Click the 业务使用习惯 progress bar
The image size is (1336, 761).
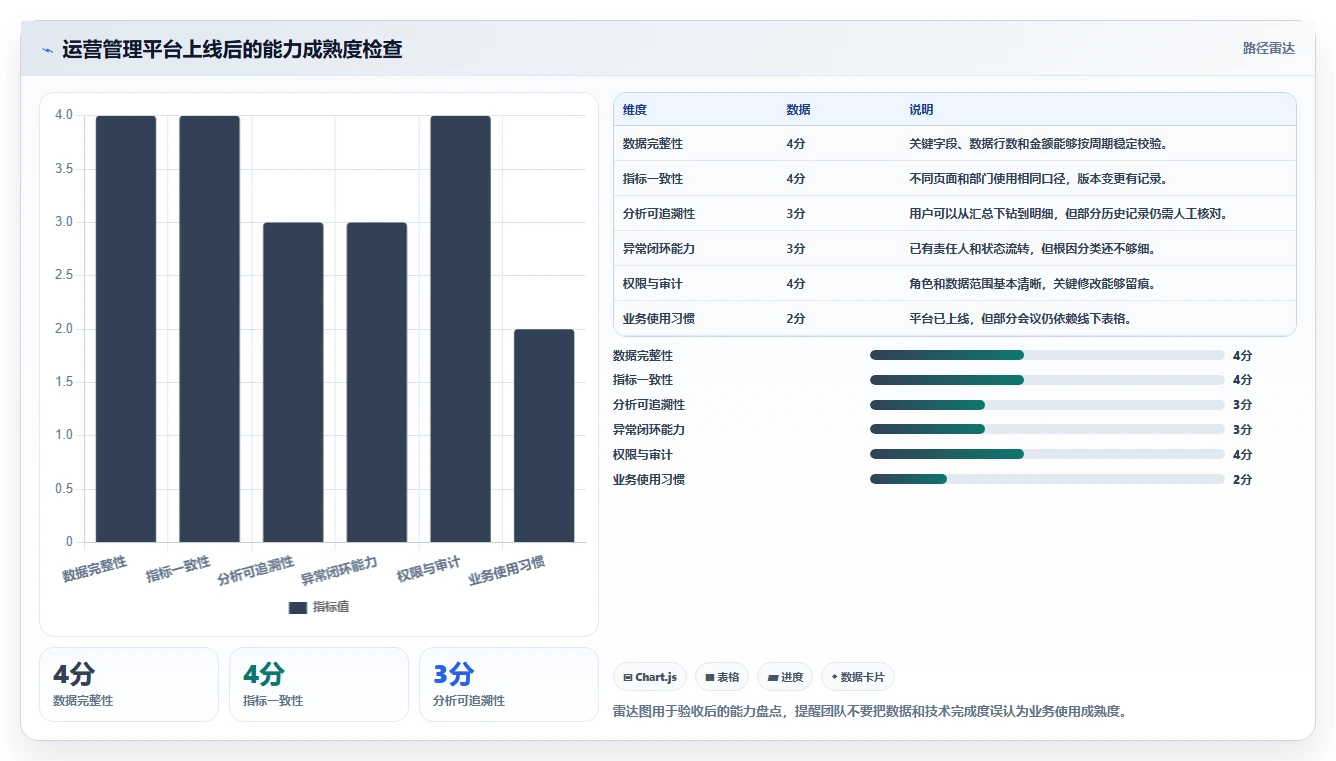(x=1047, y=479)
